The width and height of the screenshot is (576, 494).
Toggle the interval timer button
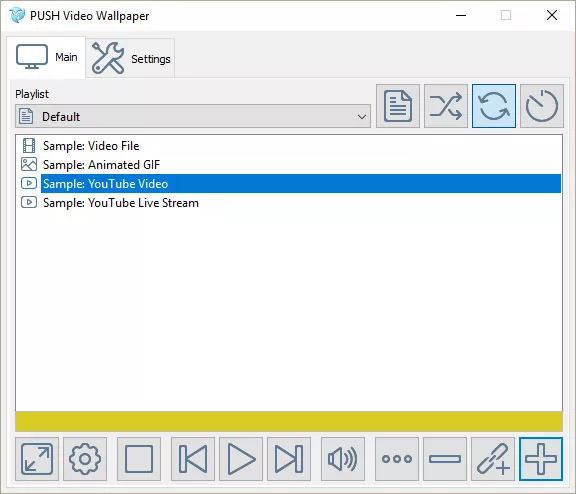[x=542, y=106]
